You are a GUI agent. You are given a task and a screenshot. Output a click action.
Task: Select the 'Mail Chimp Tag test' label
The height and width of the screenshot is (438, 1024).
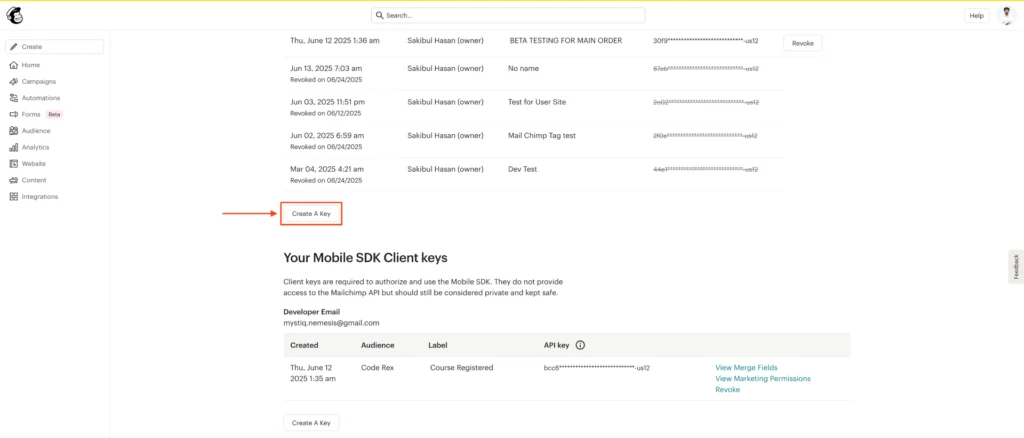(541, 136)
